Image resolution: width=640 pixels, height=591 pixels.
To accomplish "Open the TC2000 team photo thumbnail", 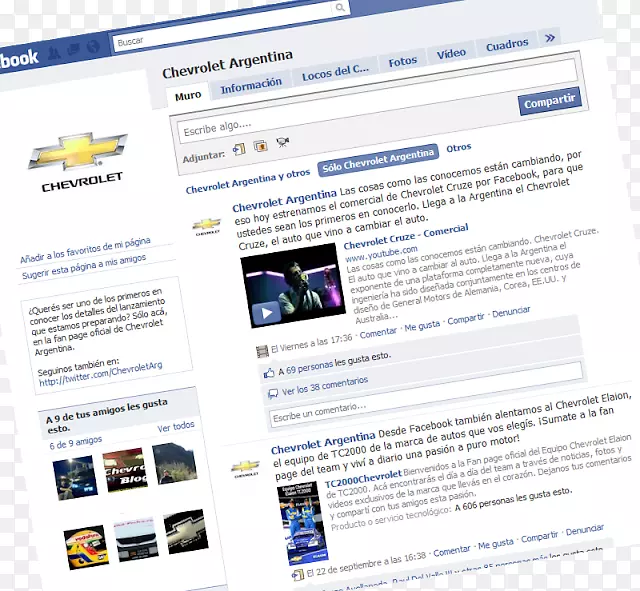I will [x=302, y=523].
